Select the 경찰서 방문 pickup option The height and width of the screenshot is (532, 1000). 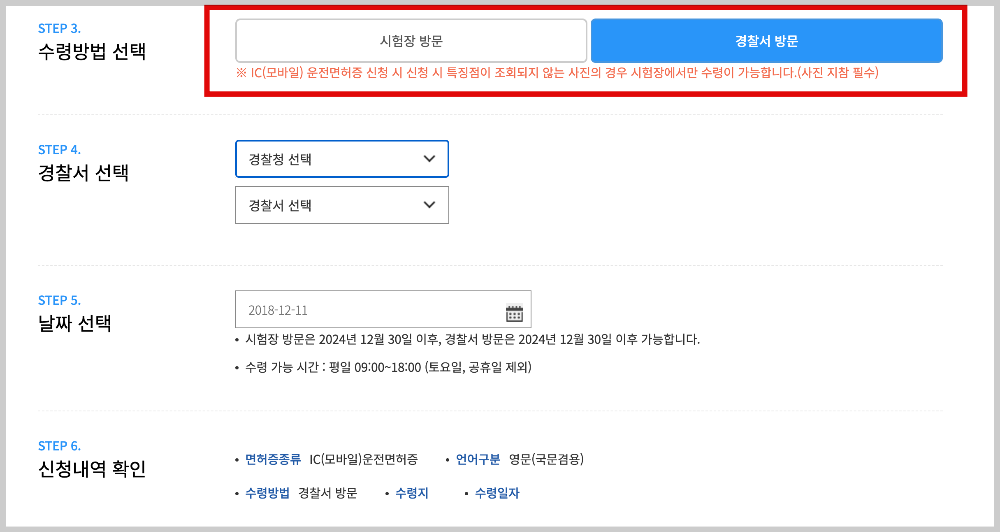767,41
